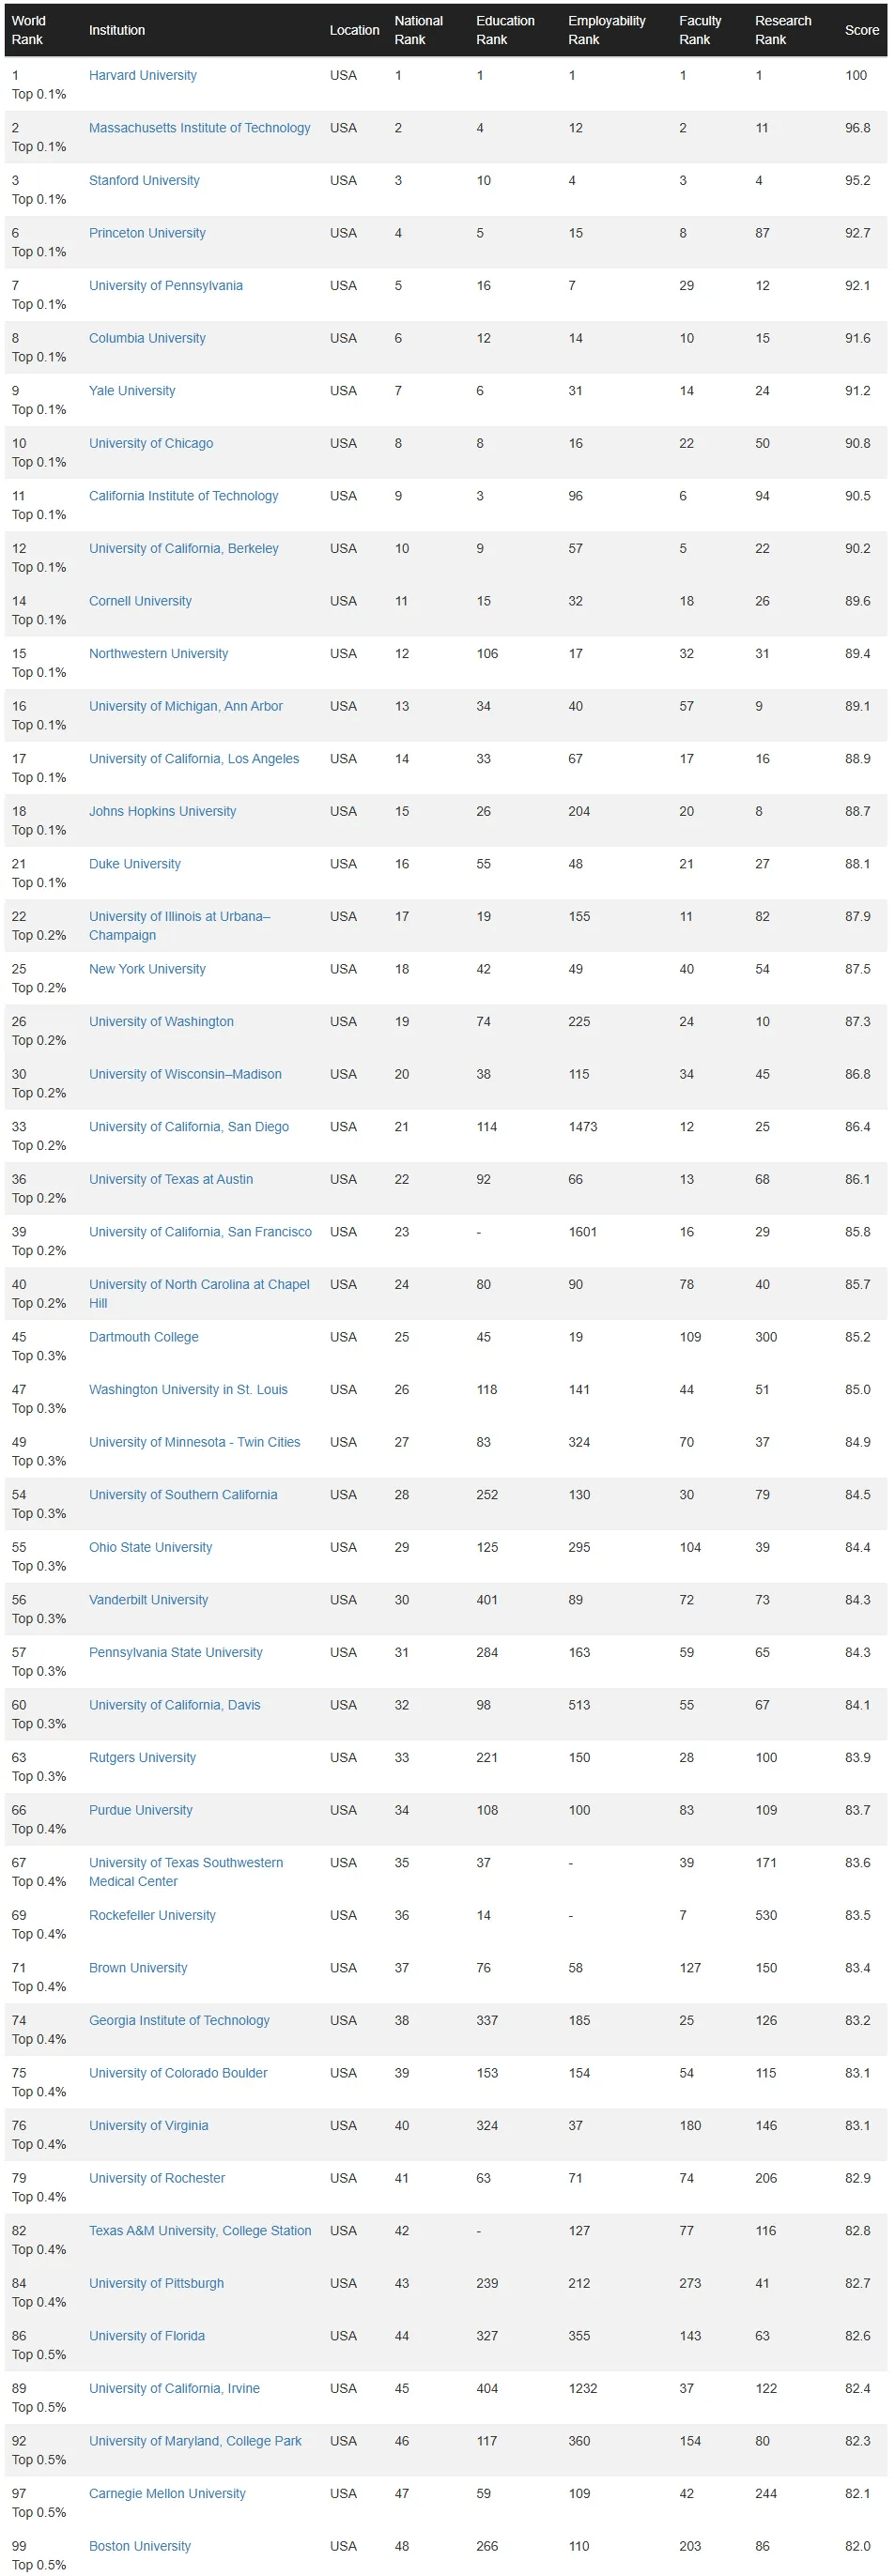Click Massachusetts Institute of Technology link
Image resolution: width=895 pixels, height=2576 pixels.
click(199, 128)
